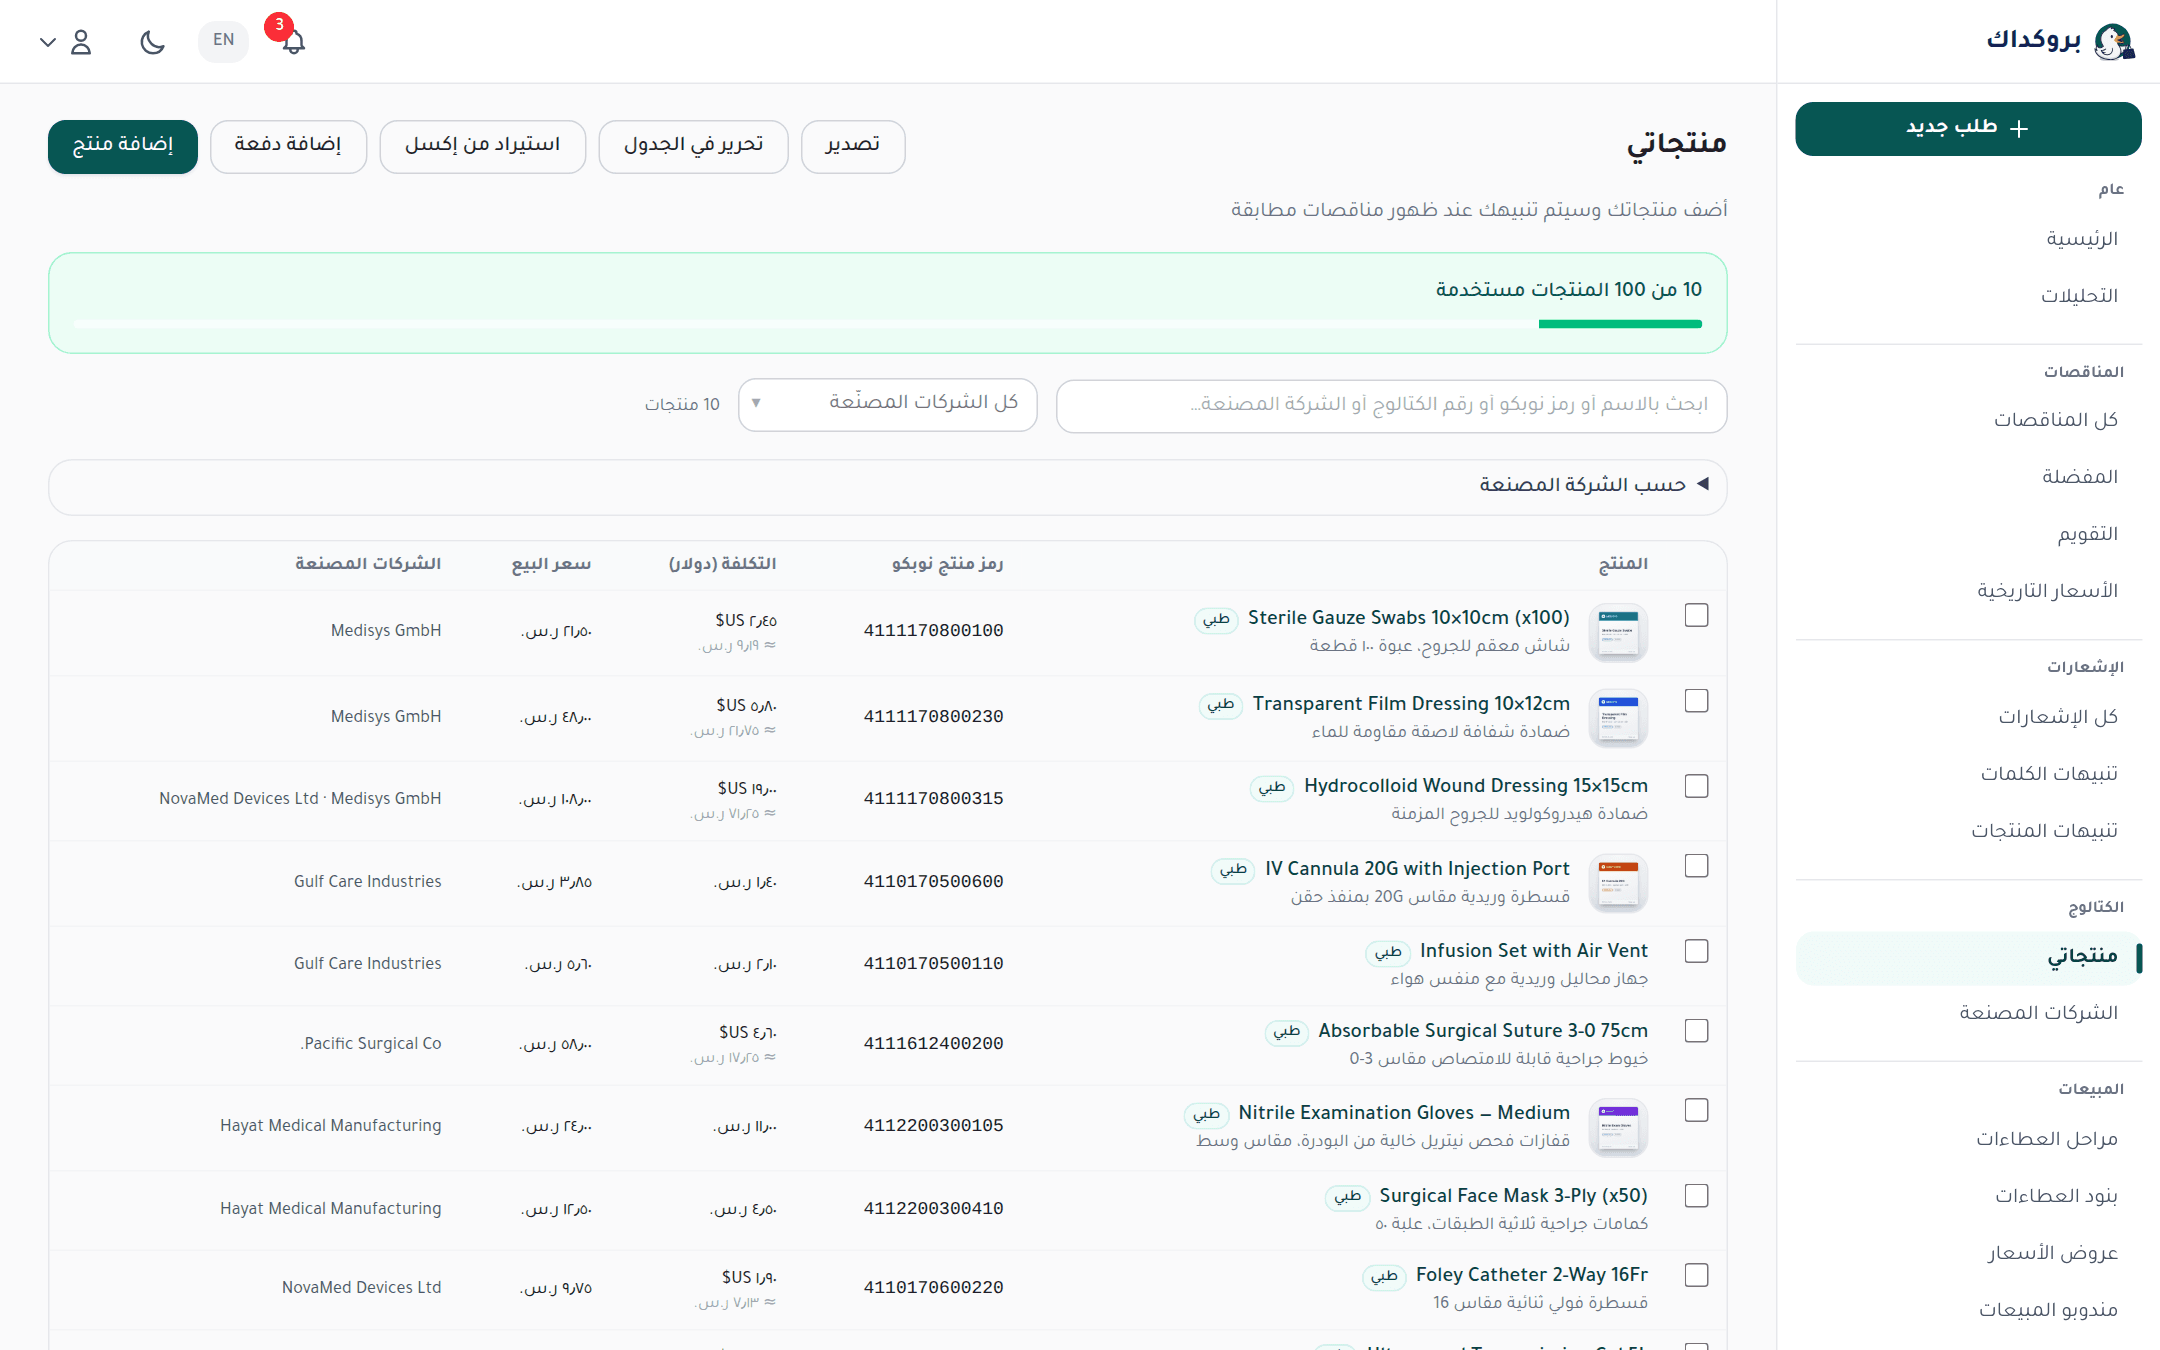The image size is (2160, 1350).
Task: Click the استيراد من إكسل button
Action: (482, 146)
